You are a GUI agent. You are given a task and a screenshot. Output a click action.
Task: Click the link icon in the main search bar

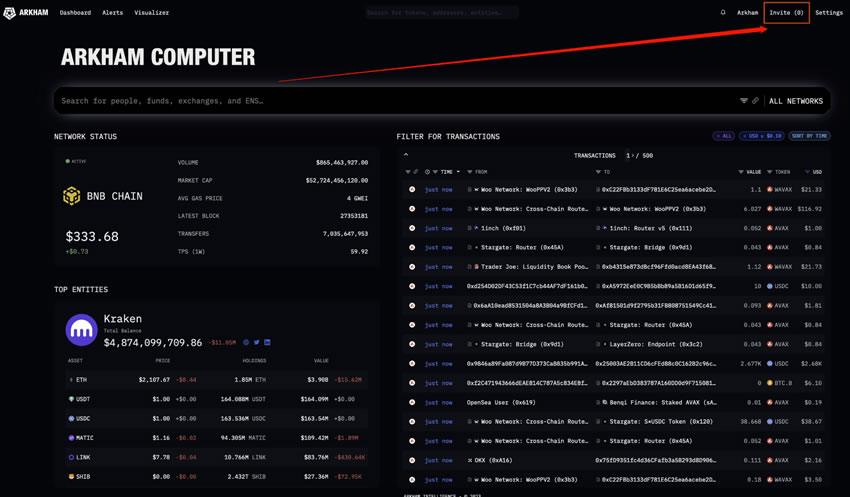pyautogui.click(x=755, y=101)
